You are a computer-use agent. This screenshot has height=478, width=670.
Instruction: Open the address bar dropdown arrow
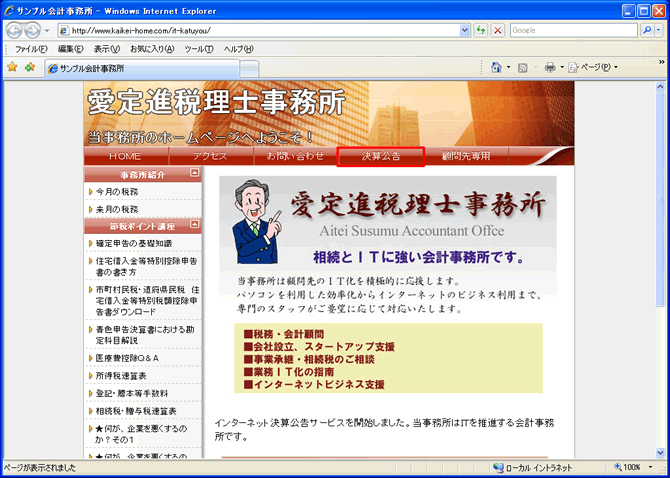465,31
